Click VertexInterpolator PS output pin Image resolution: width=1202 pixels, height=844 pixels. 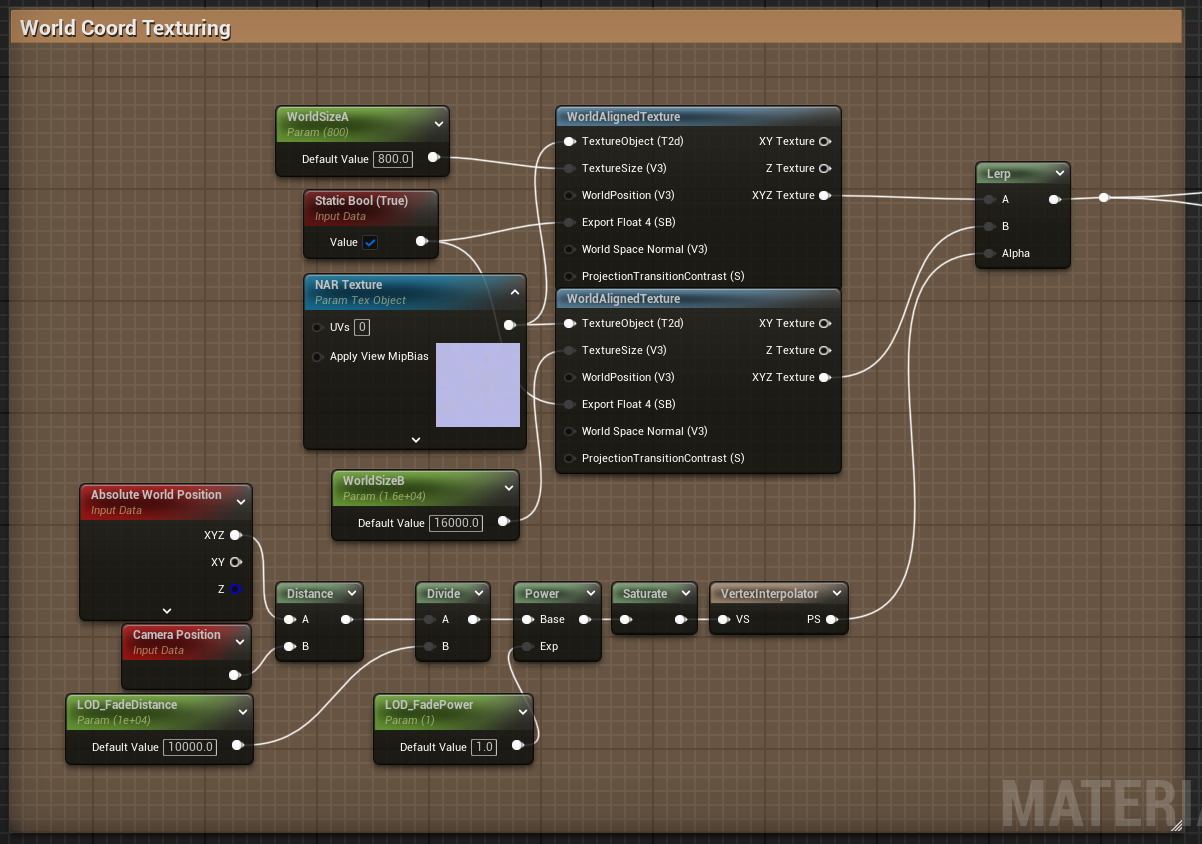[x=832, y=619]
